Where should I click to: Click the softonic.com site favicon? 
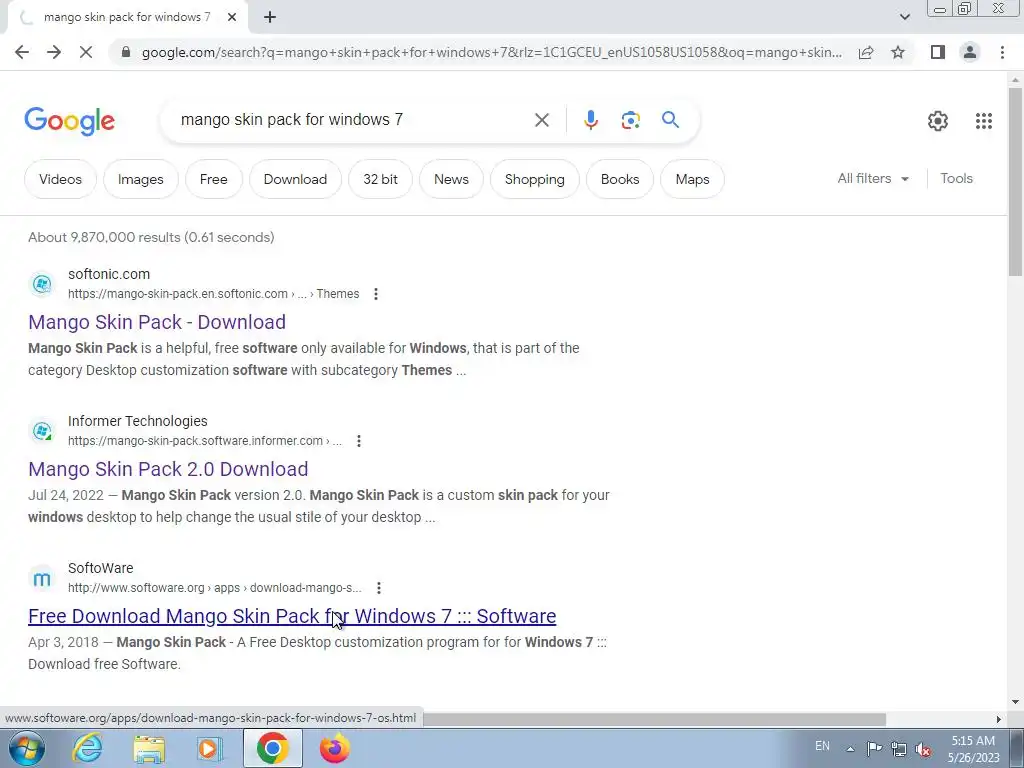click(42, 284)
